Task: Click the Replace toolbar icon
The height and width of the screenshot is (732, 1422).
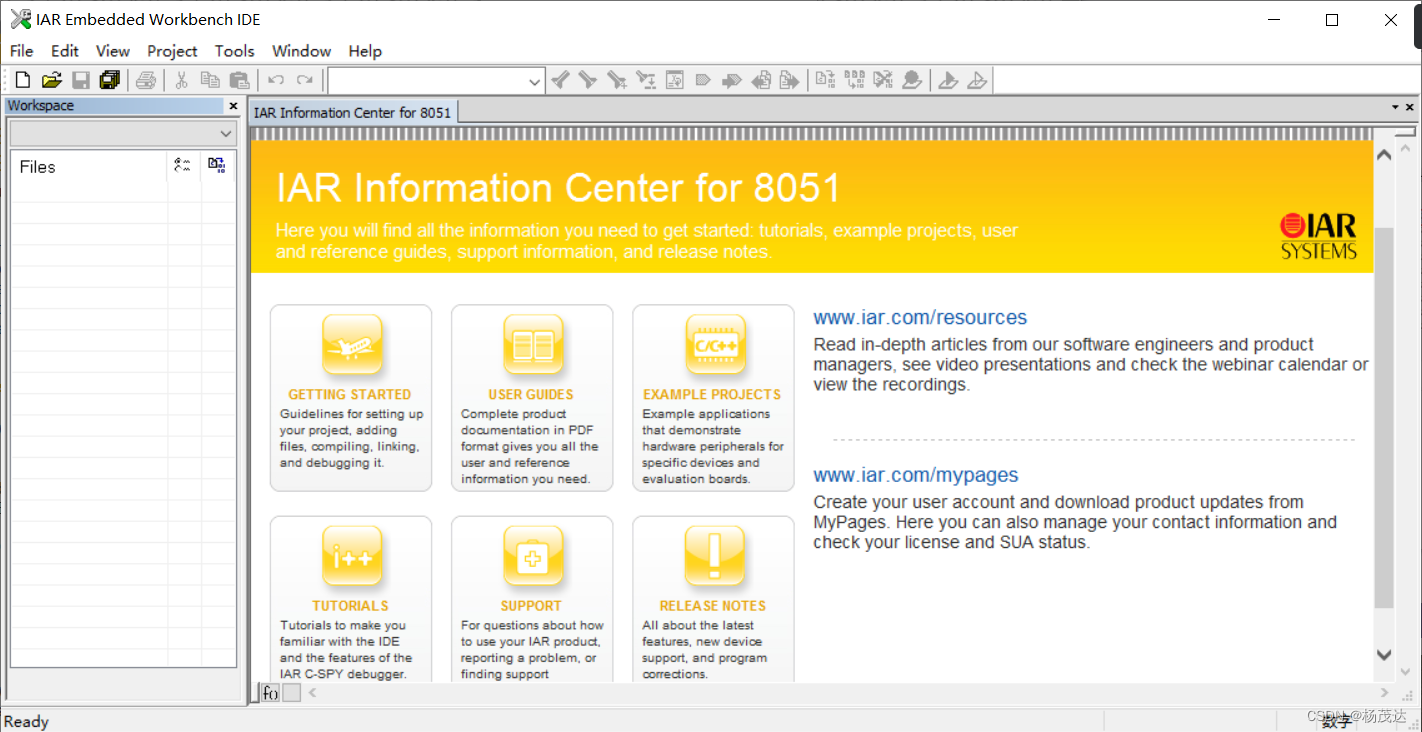Action: pos(646,80)
